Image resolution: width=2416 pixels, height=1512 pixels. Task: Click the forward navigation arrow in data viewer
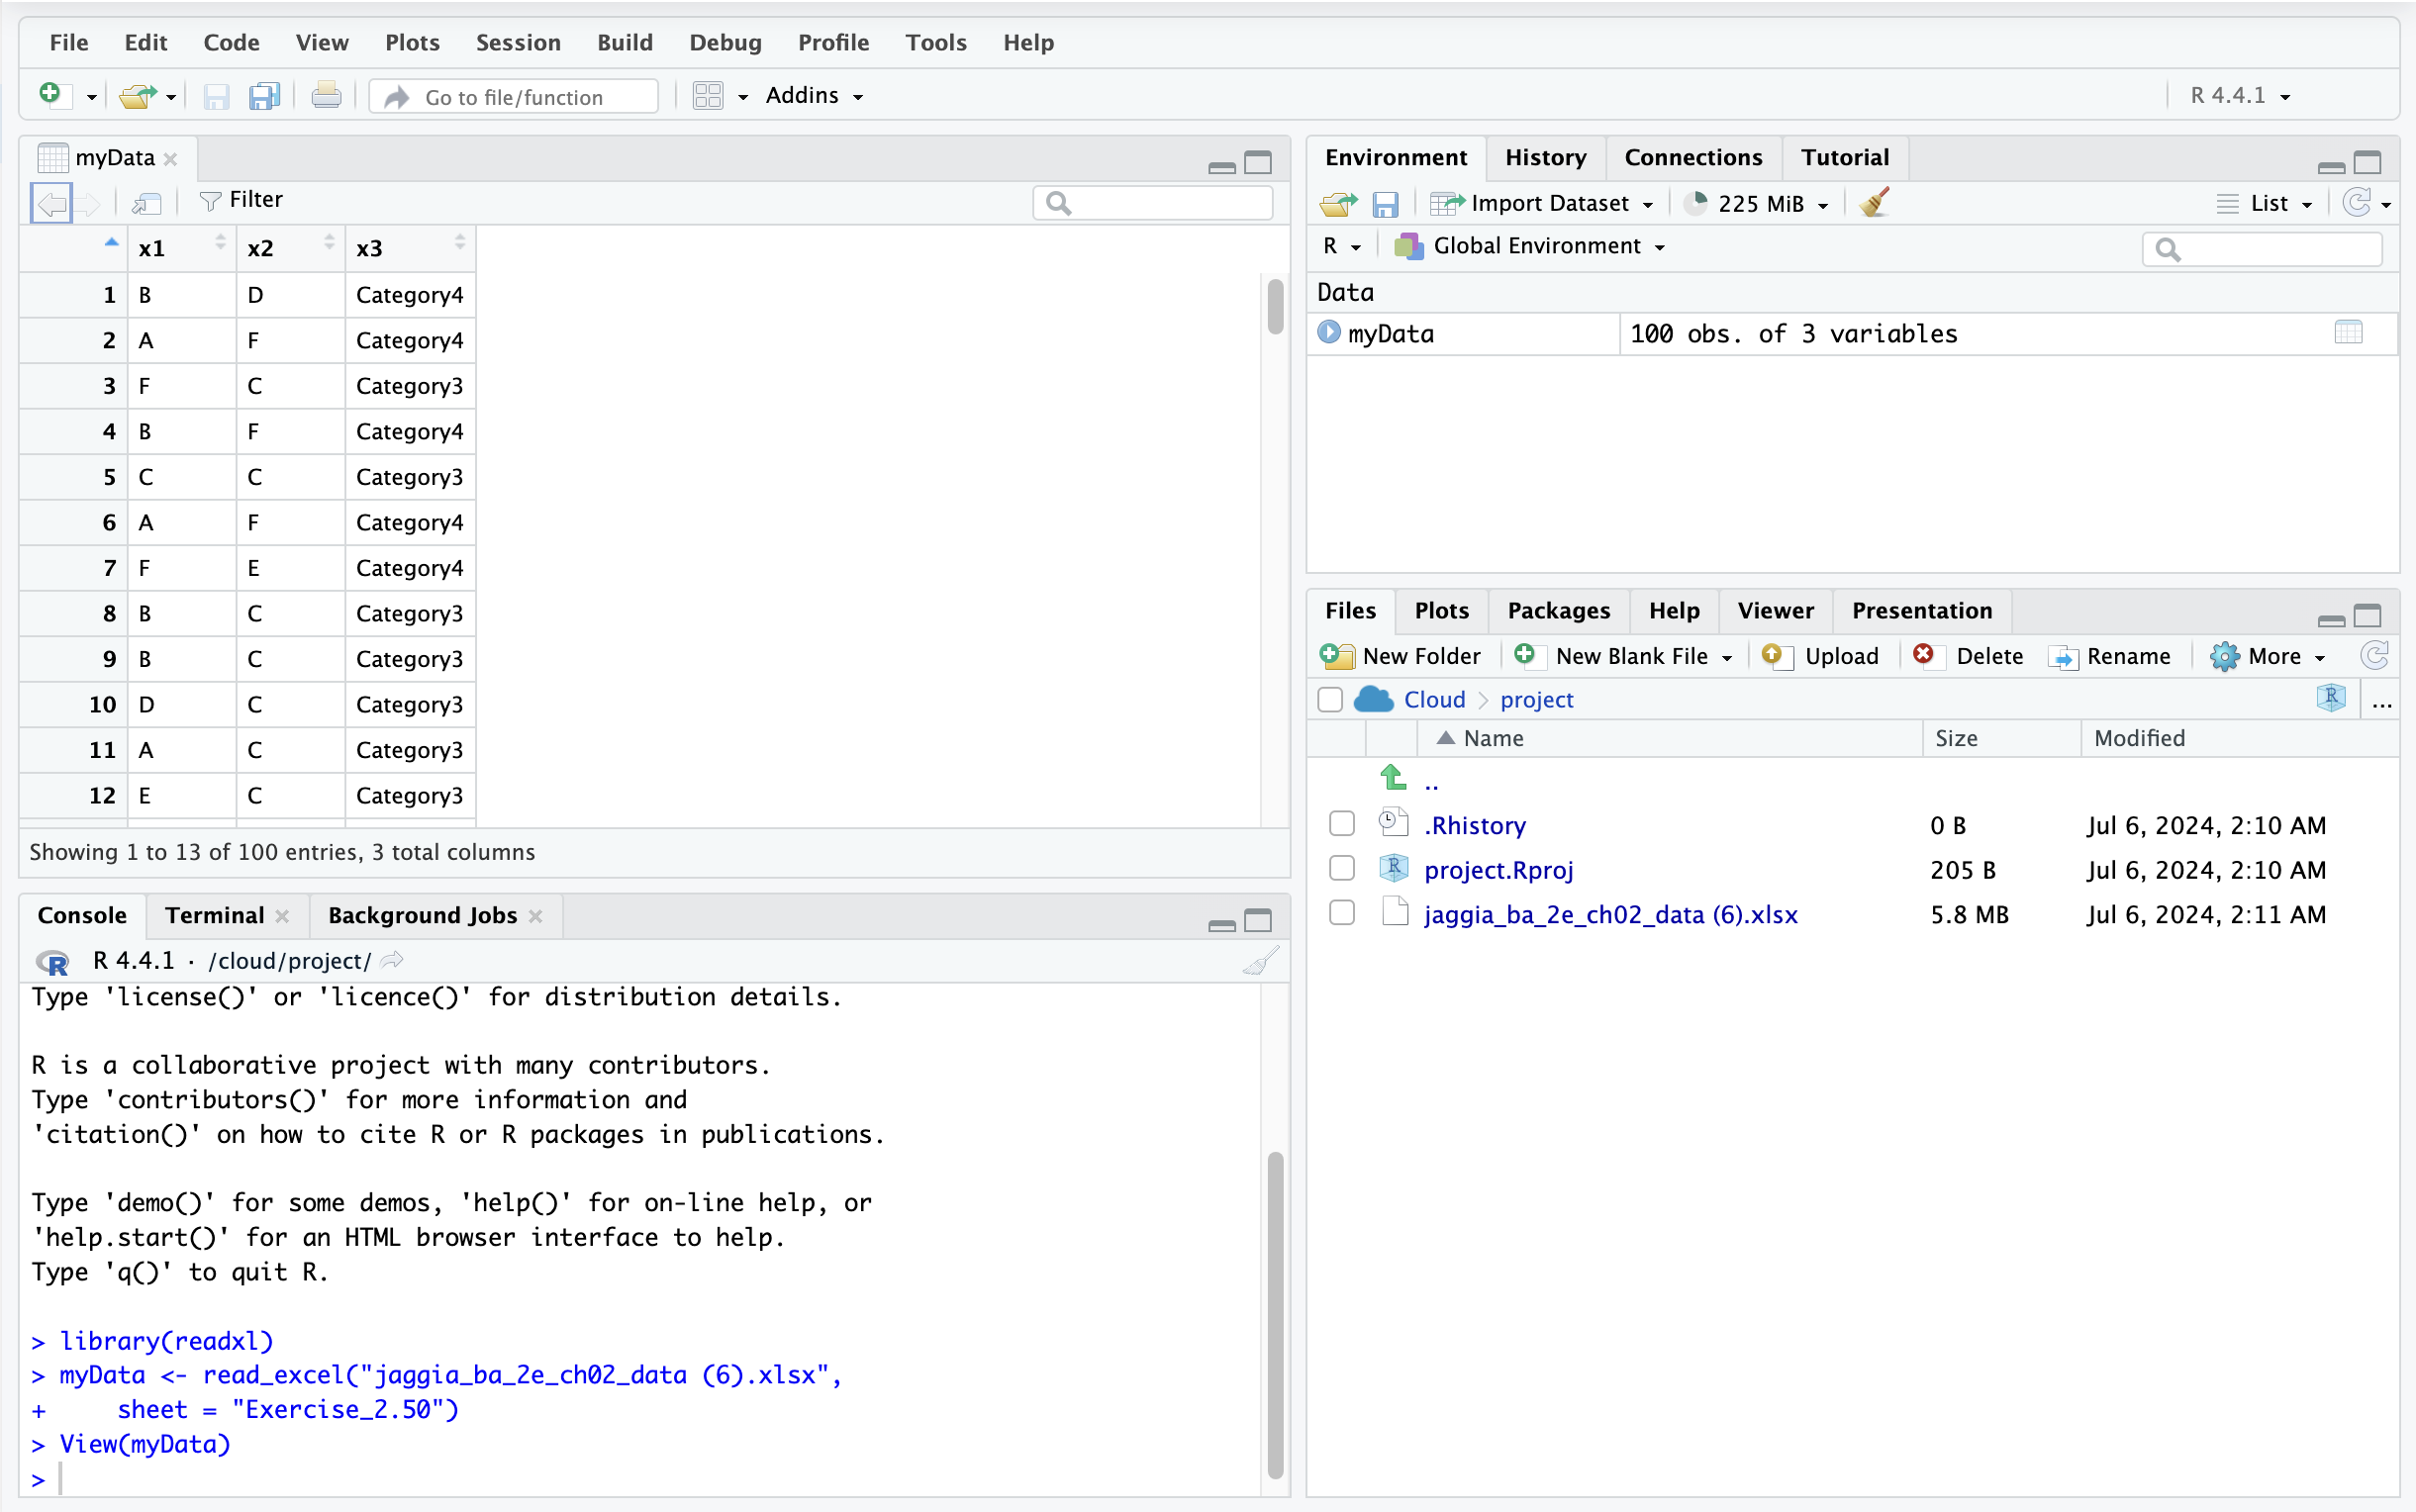pos(90,203)
